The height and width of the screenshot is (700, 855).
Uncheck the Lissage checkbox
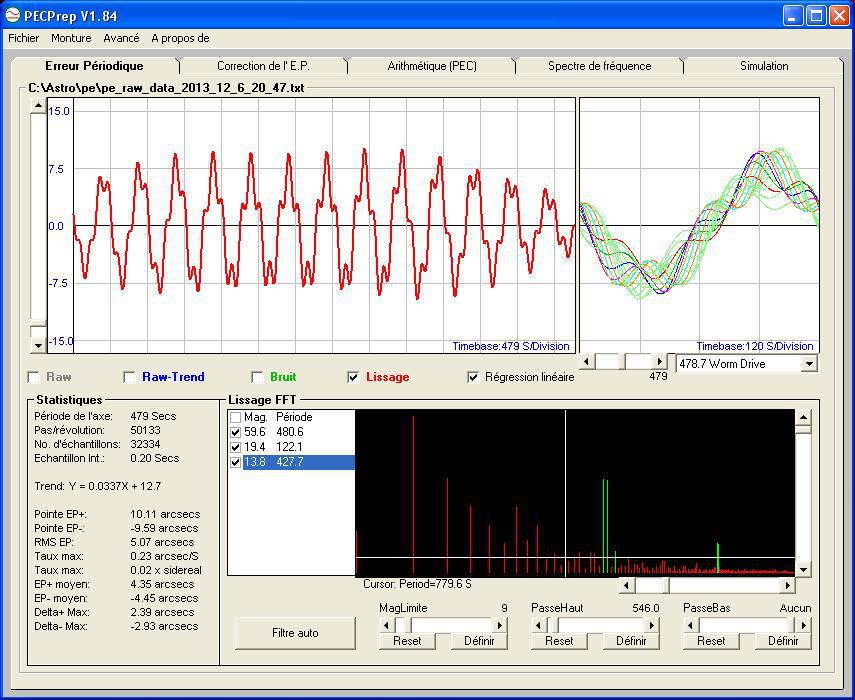353,377
